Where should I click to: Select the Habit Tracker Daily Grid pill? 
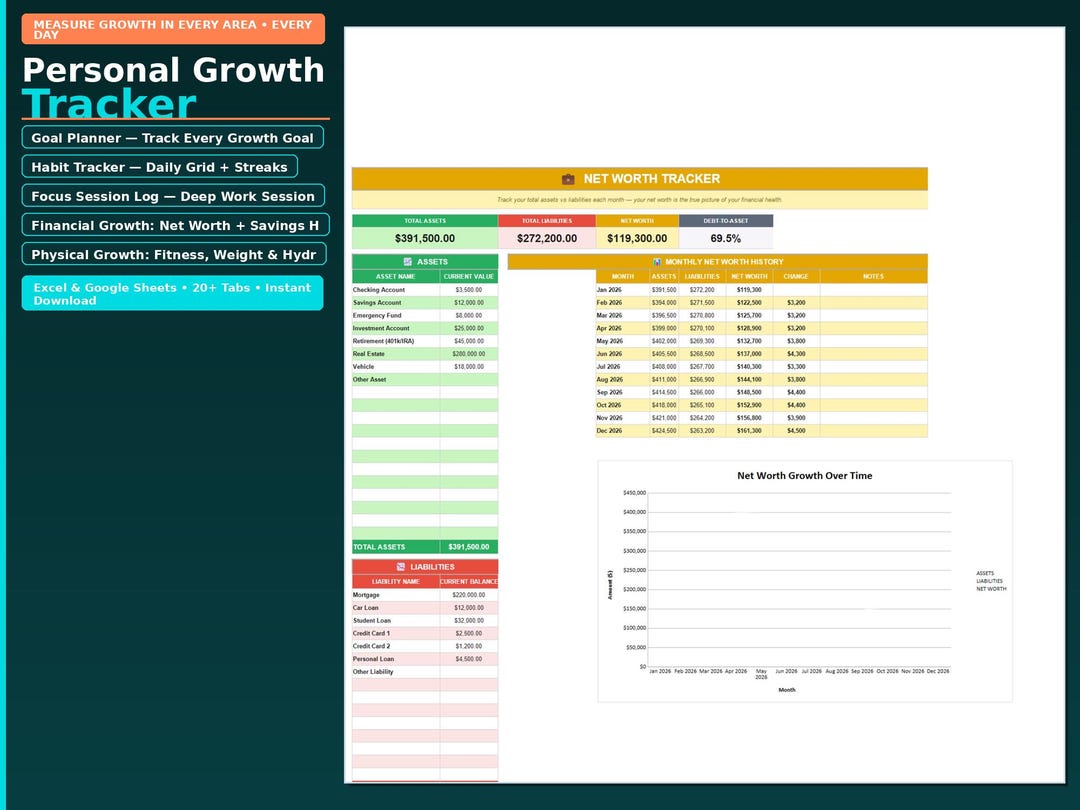coord(160,167)
